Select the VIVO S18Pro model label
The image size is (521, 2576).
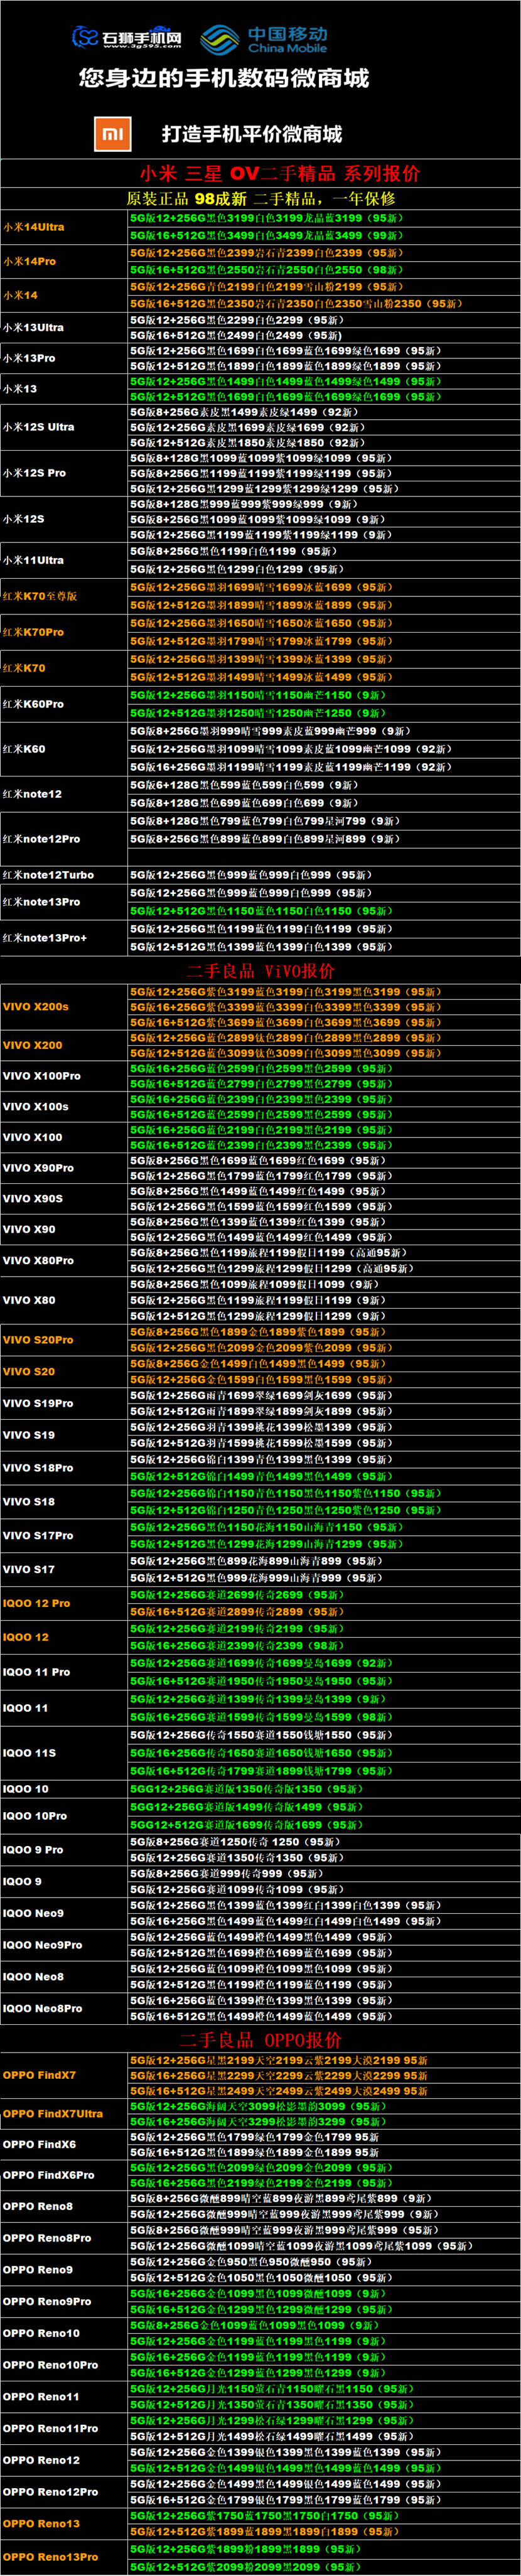click(x=38, y=1468)
